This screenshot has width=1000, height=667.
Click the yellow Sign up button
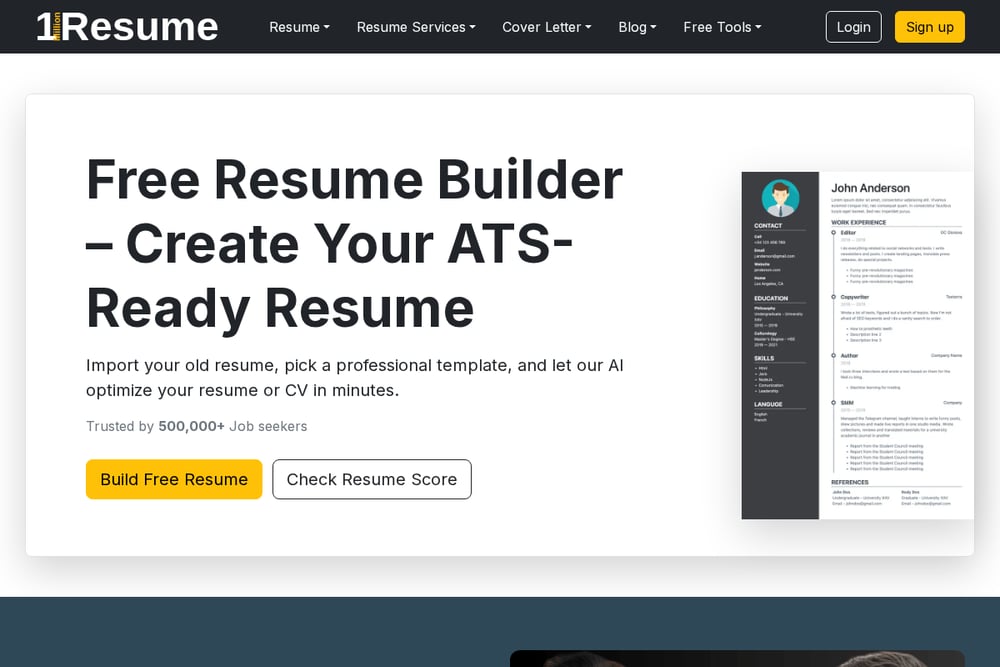click(929, 27)
